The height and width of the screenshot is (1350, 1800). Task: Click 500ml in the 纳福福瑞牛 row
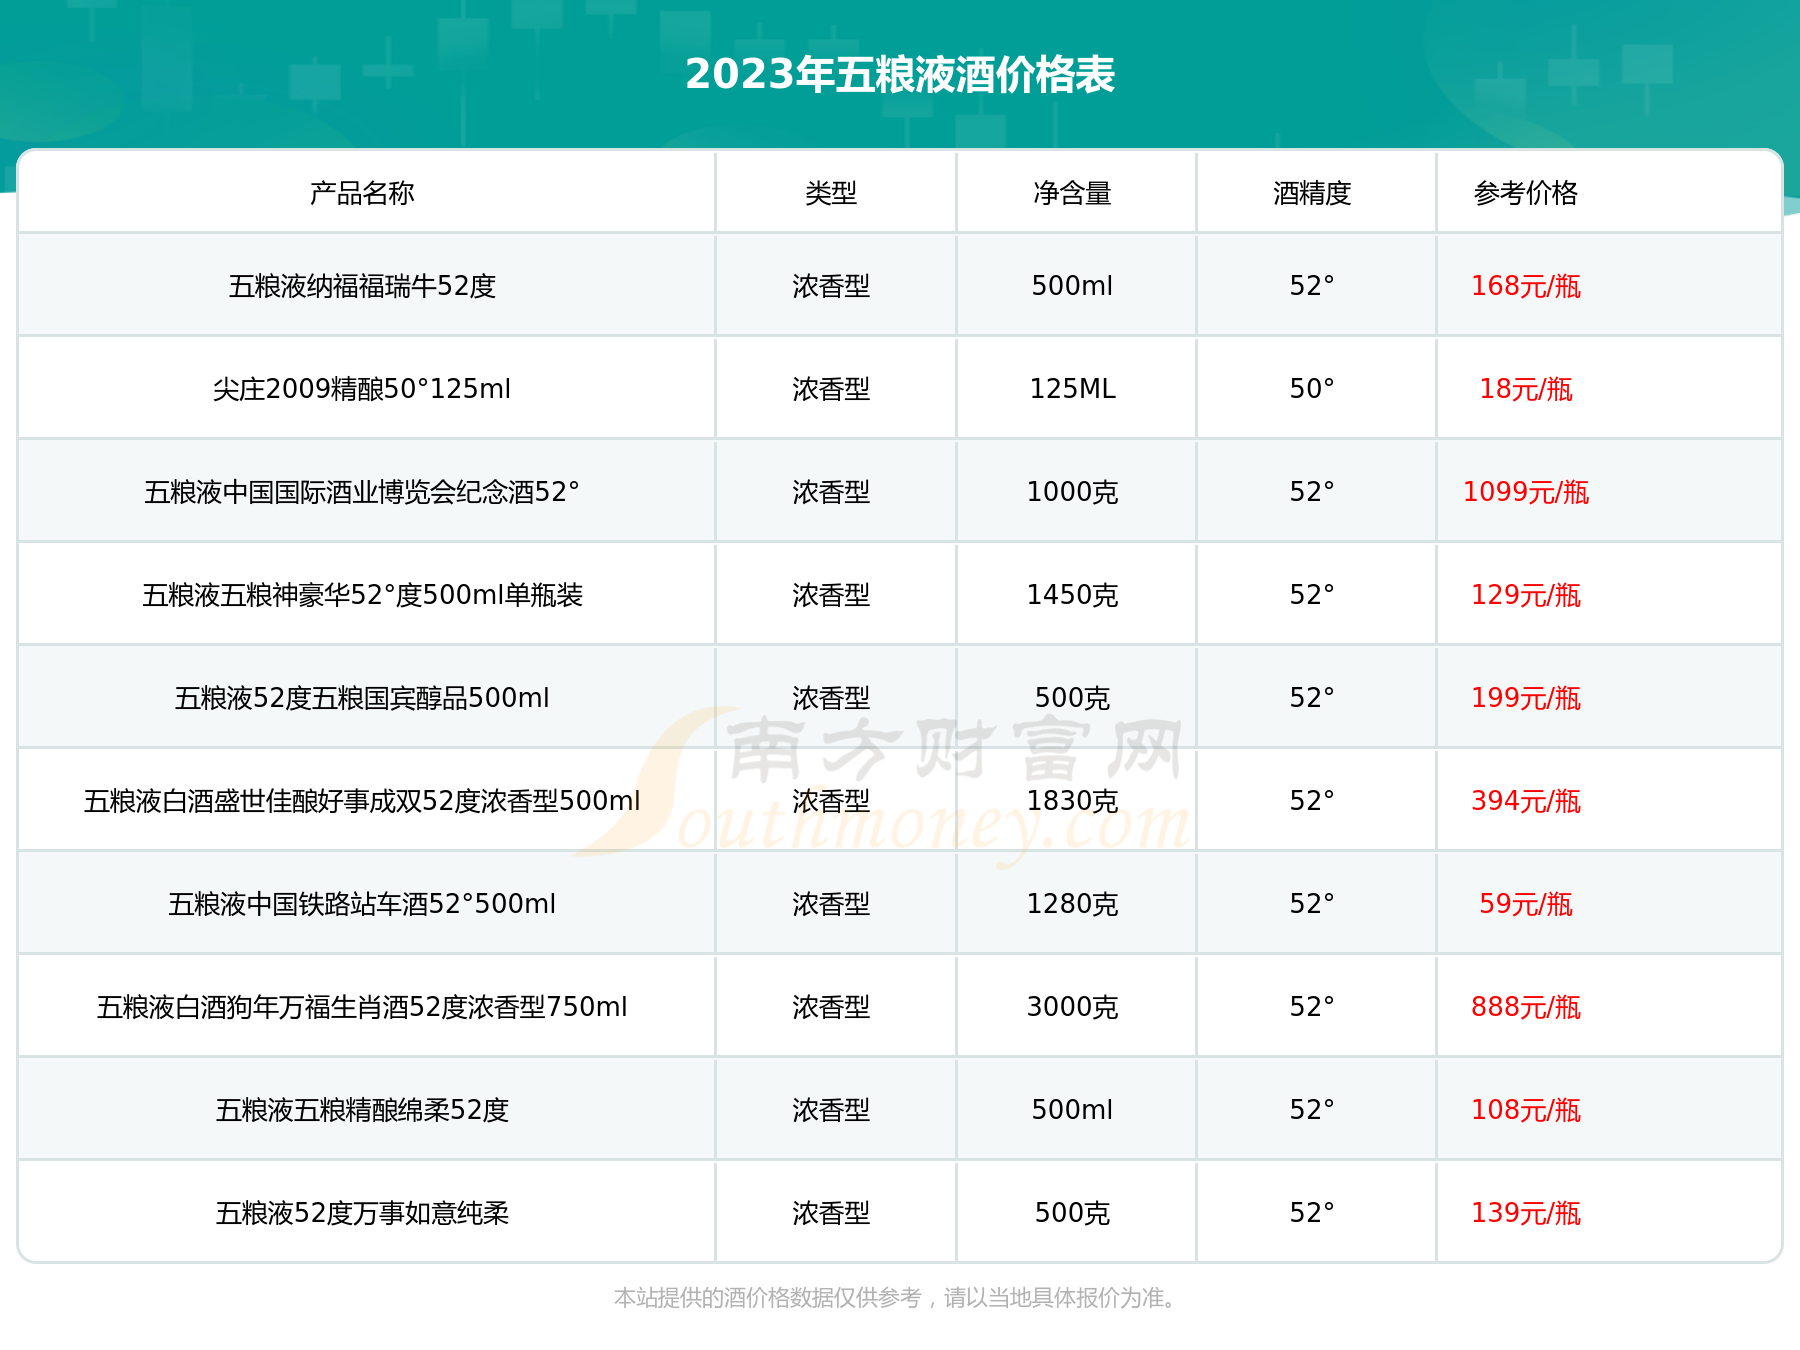(1072, 286)
